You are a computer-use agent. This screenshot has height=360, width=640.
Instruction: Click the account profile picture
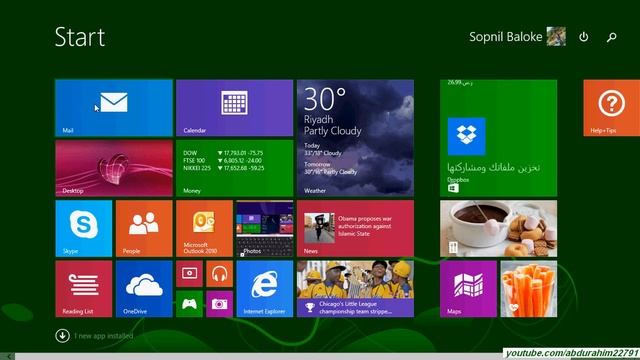pyautogui.click(x=556, y=36)
